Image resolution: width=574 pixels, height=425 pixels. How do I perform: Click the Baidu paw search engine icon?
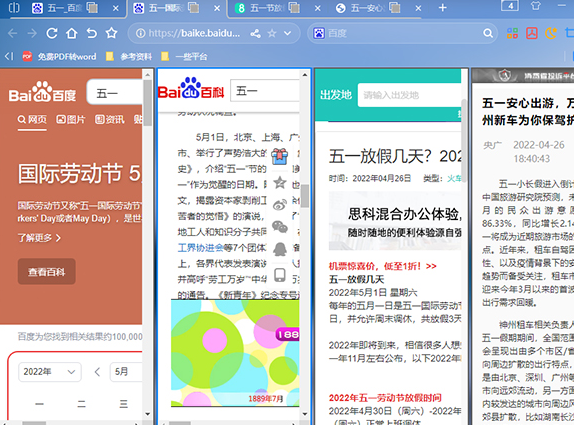click(x=319, y=34)
